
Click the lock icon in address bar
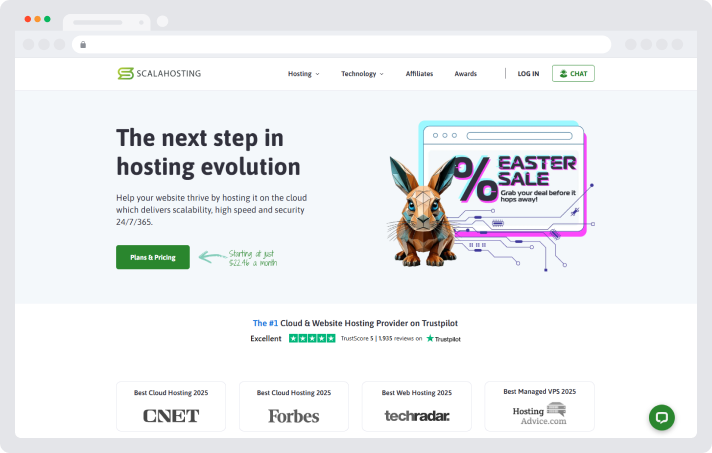pyautogui.click(x=83, y=44)
